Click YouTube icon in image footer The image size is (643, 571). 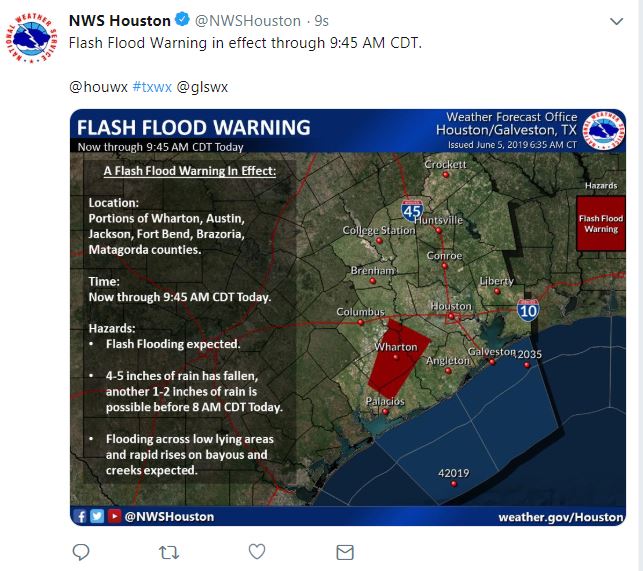(x=114, y=516)
